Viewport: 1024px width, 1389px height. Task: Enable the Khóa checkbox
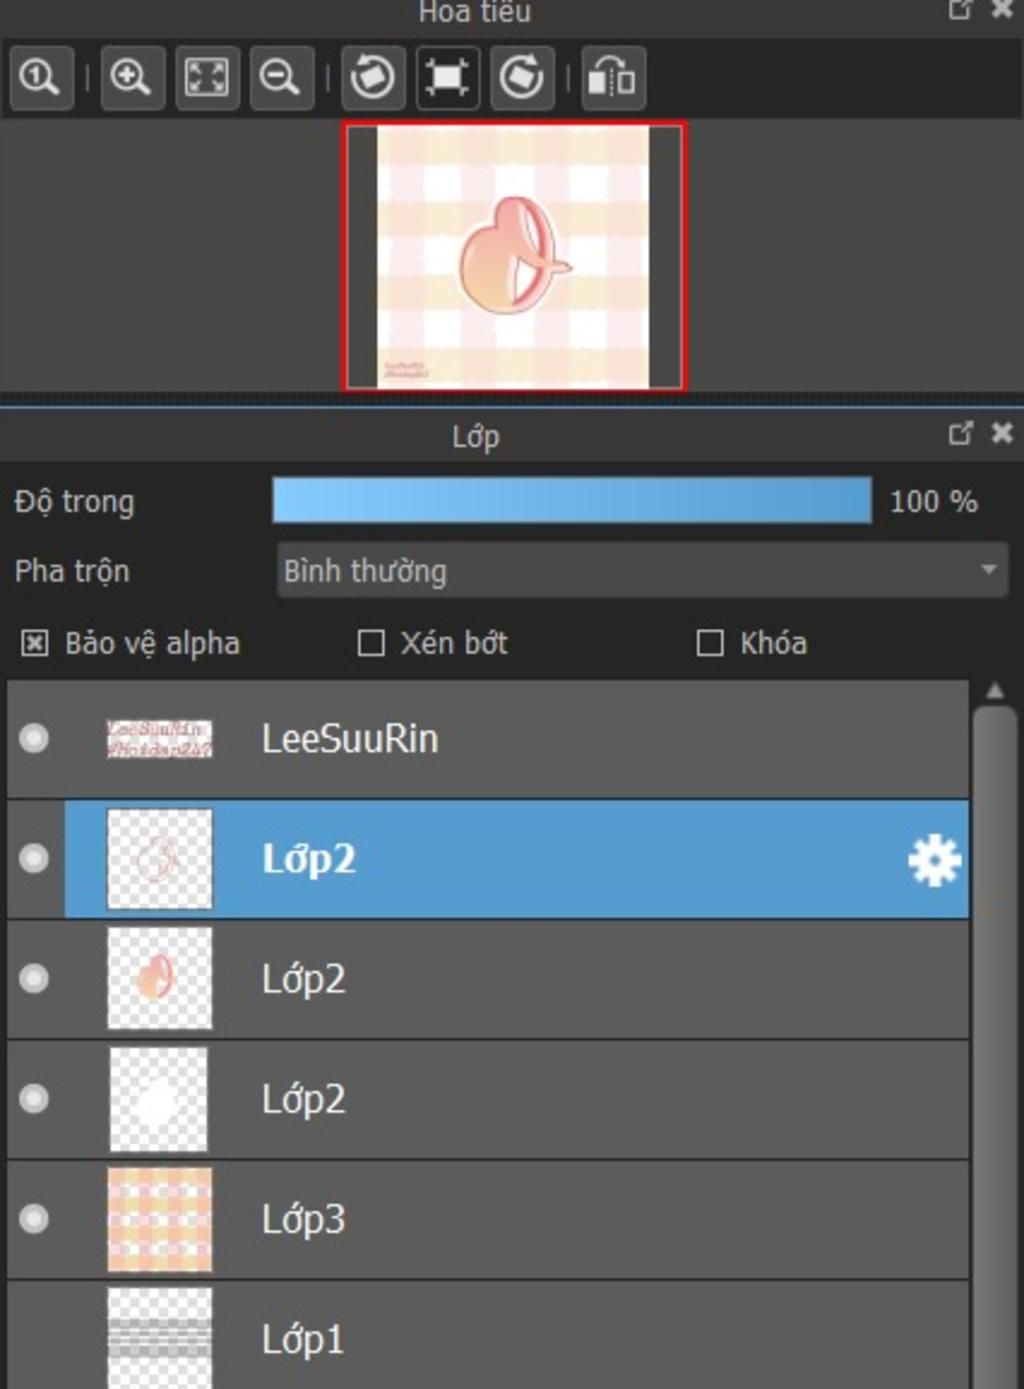click(710, 643)
